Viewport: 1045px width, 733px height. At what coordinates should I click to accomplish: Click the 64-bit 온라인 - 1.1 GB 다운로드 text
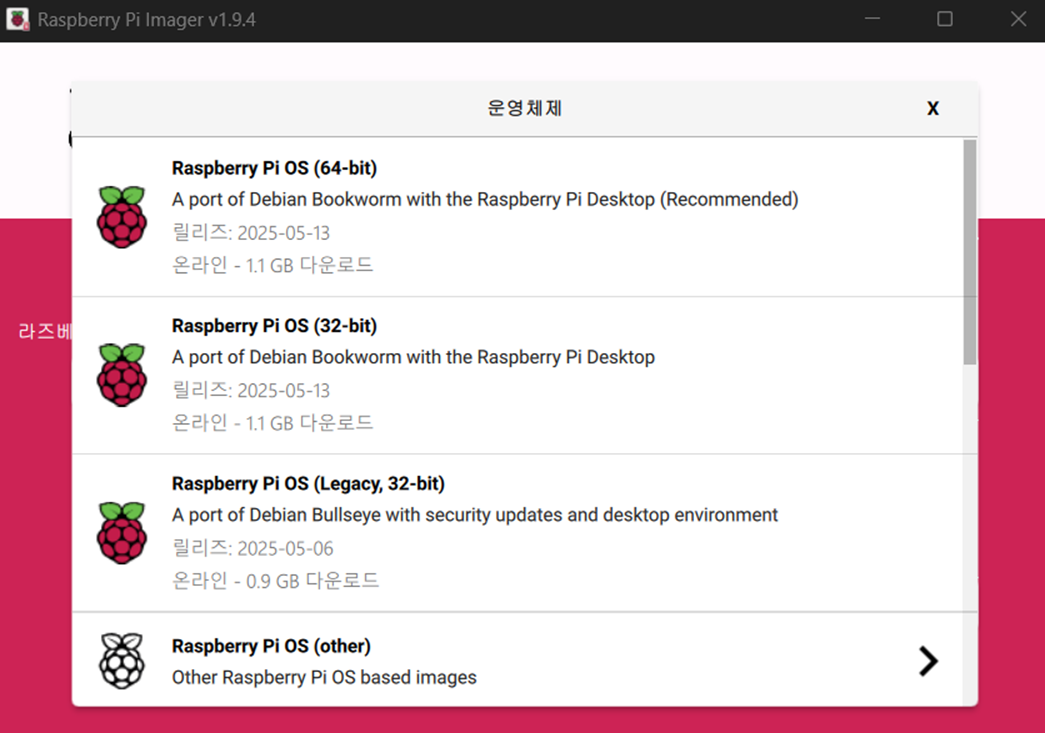click(273, 265)
